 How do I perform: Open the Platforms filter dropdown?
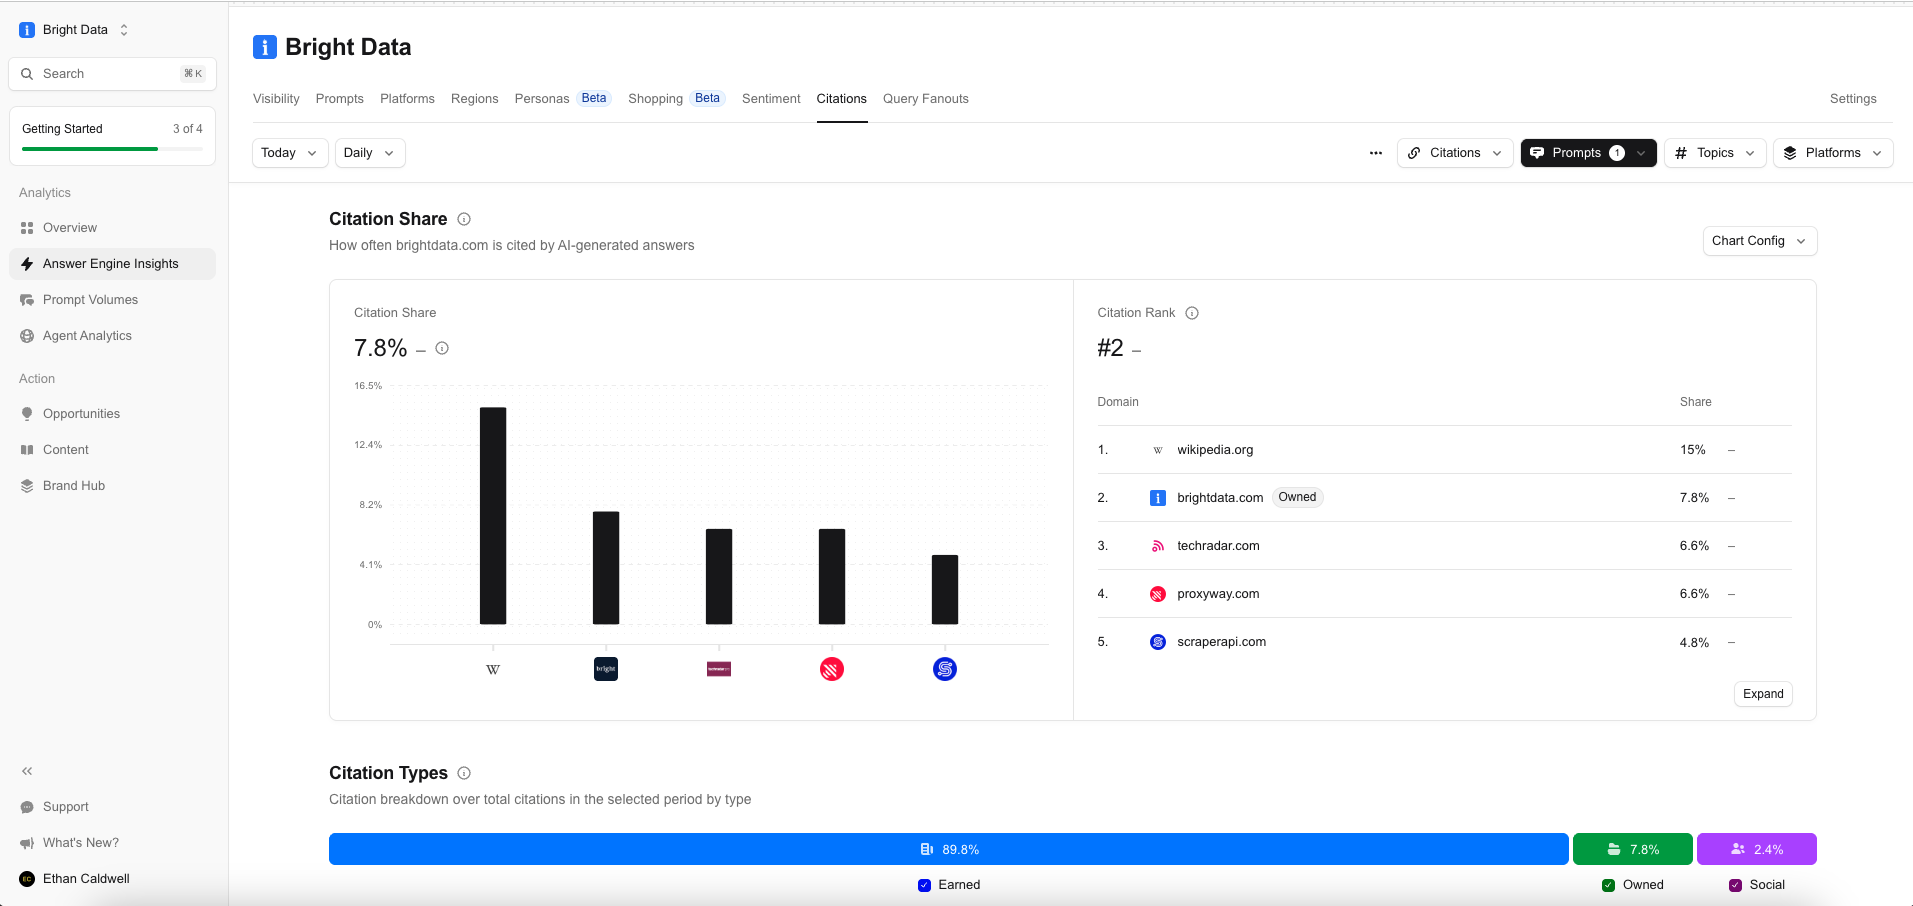pyautogui.click(x=1833, y=153)
